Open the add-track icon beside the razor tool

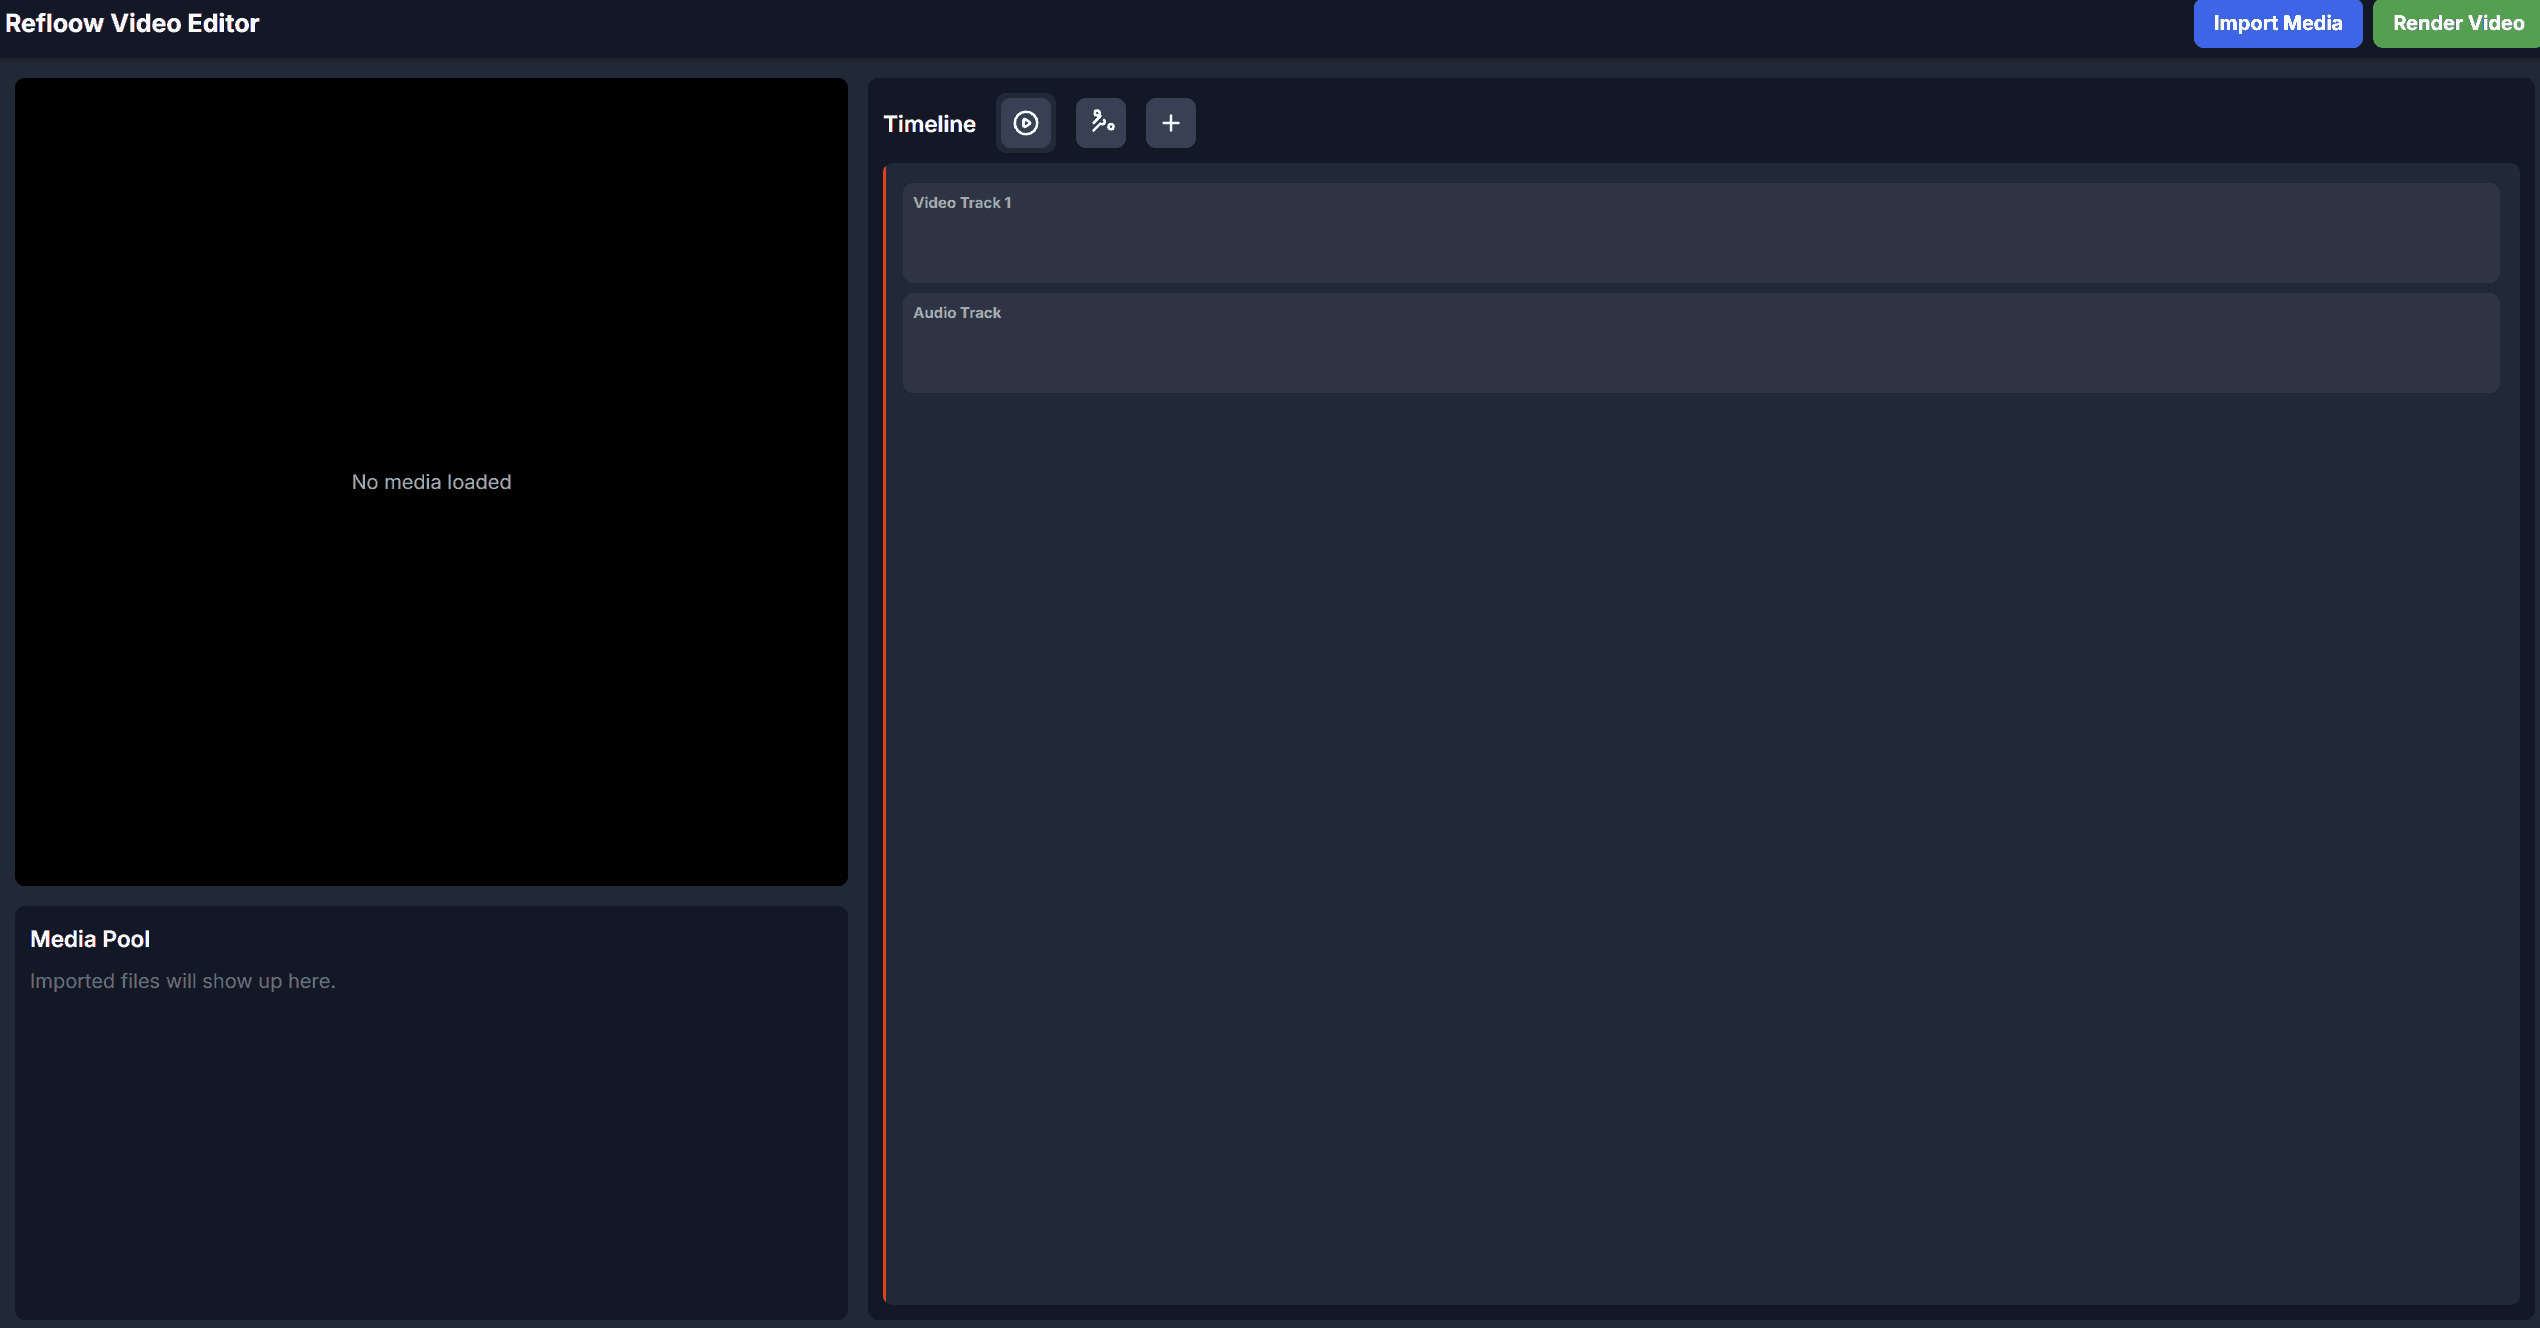pos(1170,122)
